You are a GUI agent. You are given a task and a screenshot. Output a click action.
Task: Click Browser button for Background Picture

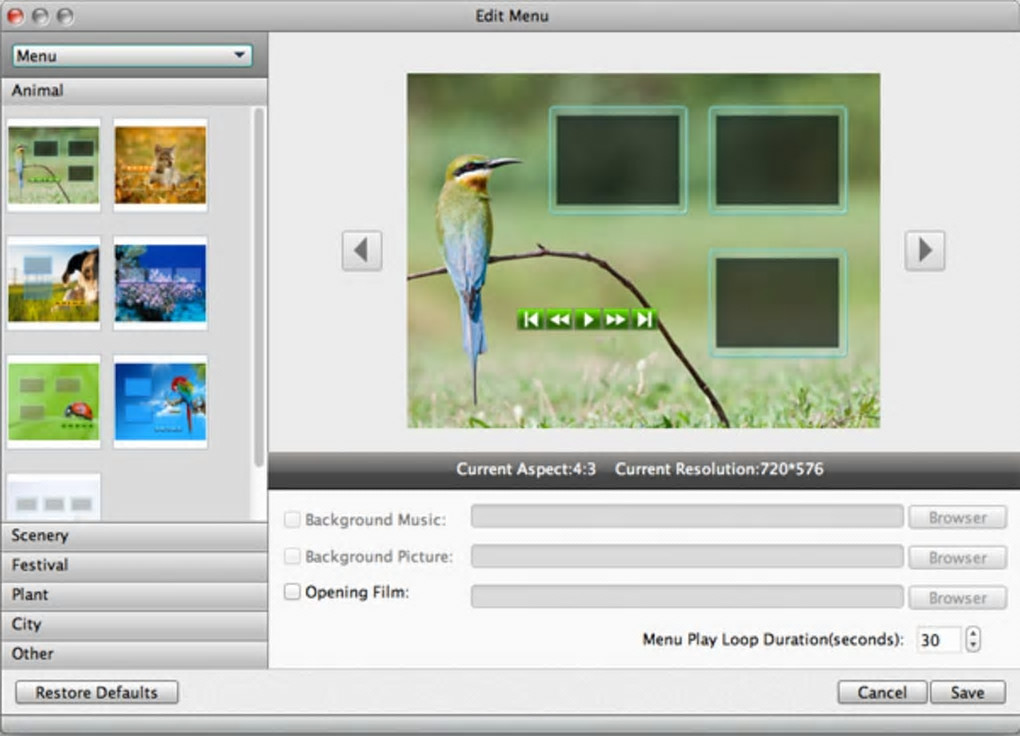click(958, 558)
